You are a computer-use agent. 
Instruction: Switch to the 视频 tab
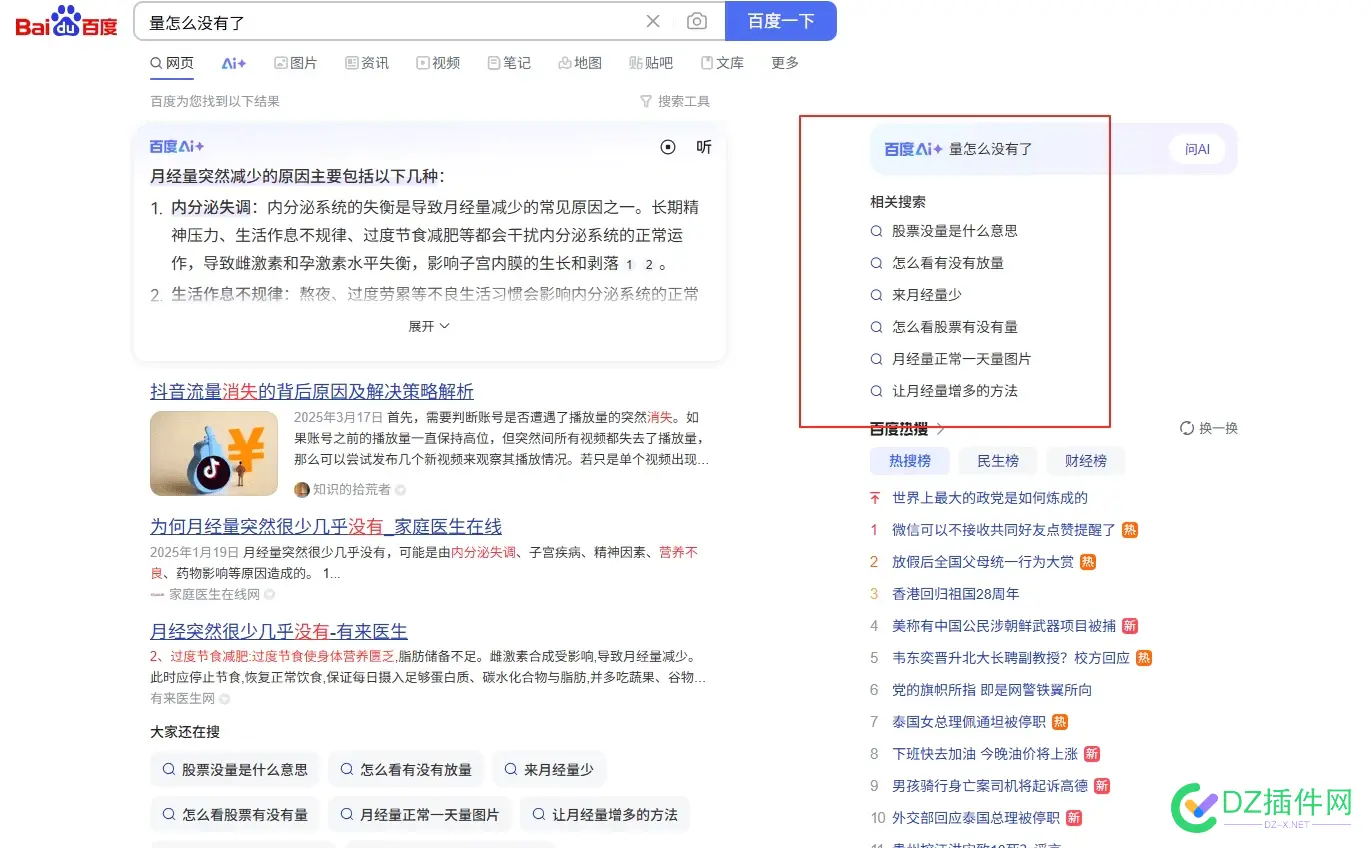tap(438, 62)
